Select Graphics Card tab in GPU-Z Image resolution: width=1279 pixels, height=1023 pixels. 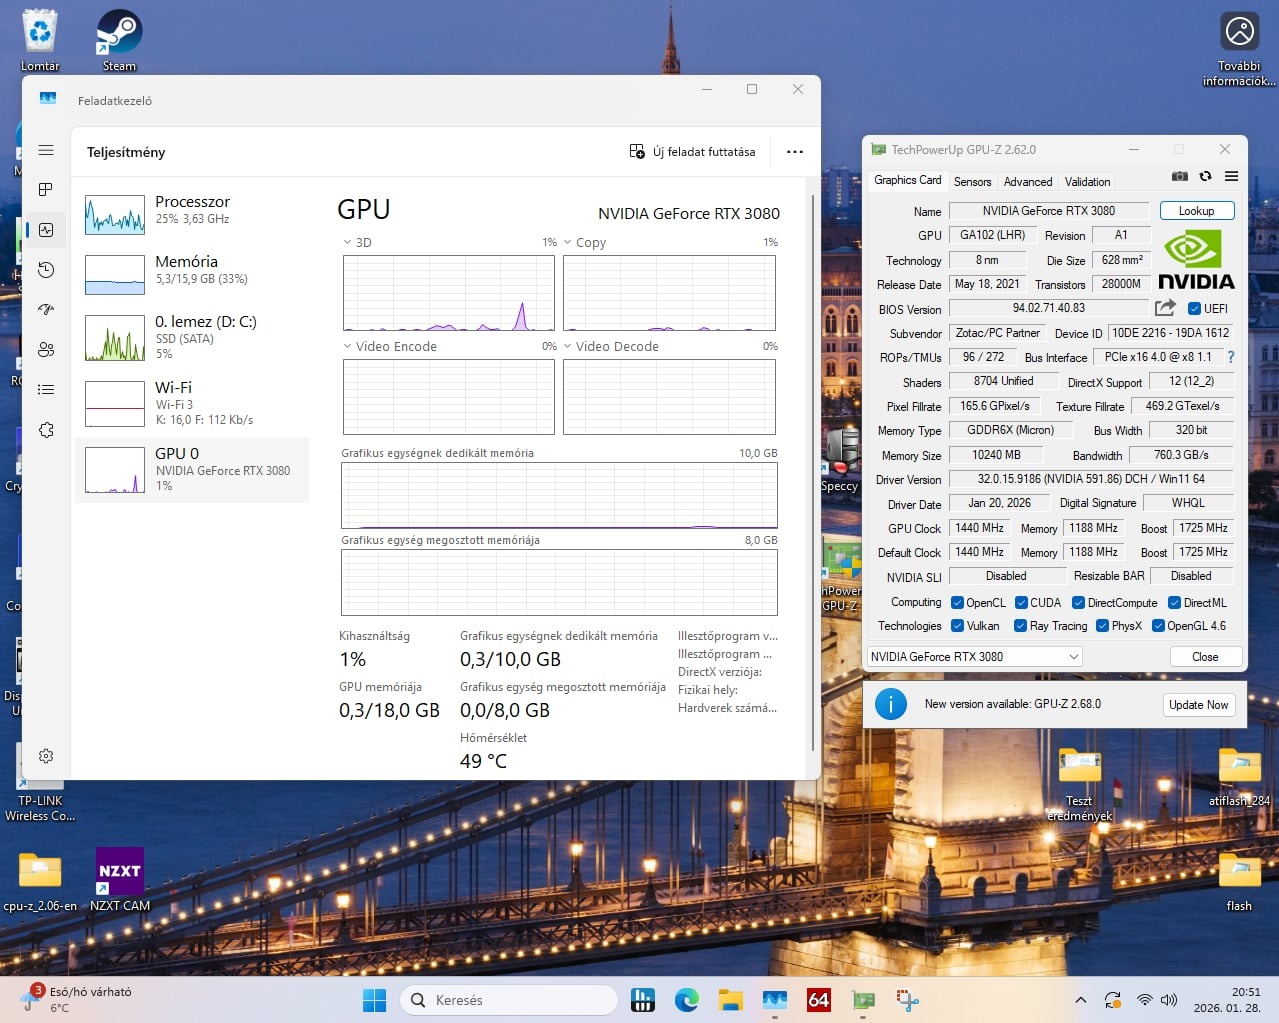(907, 180)
